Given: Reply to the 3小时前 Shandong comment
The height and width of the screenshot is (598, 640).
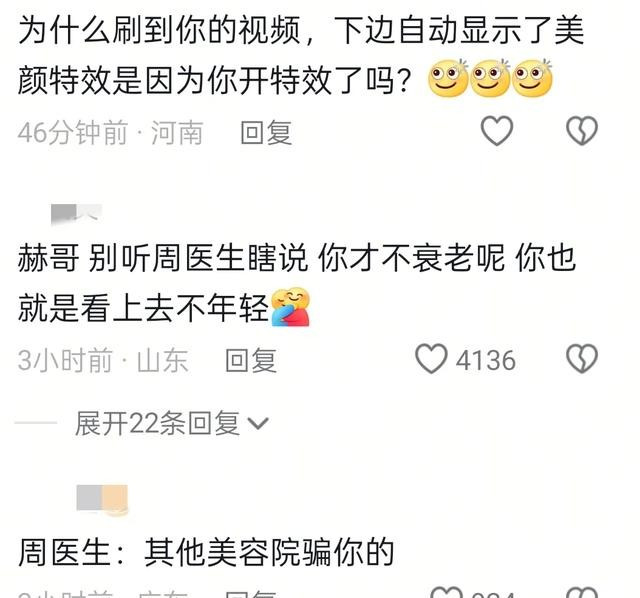Looking at the screenshot, I should click(x=251, y=360).
